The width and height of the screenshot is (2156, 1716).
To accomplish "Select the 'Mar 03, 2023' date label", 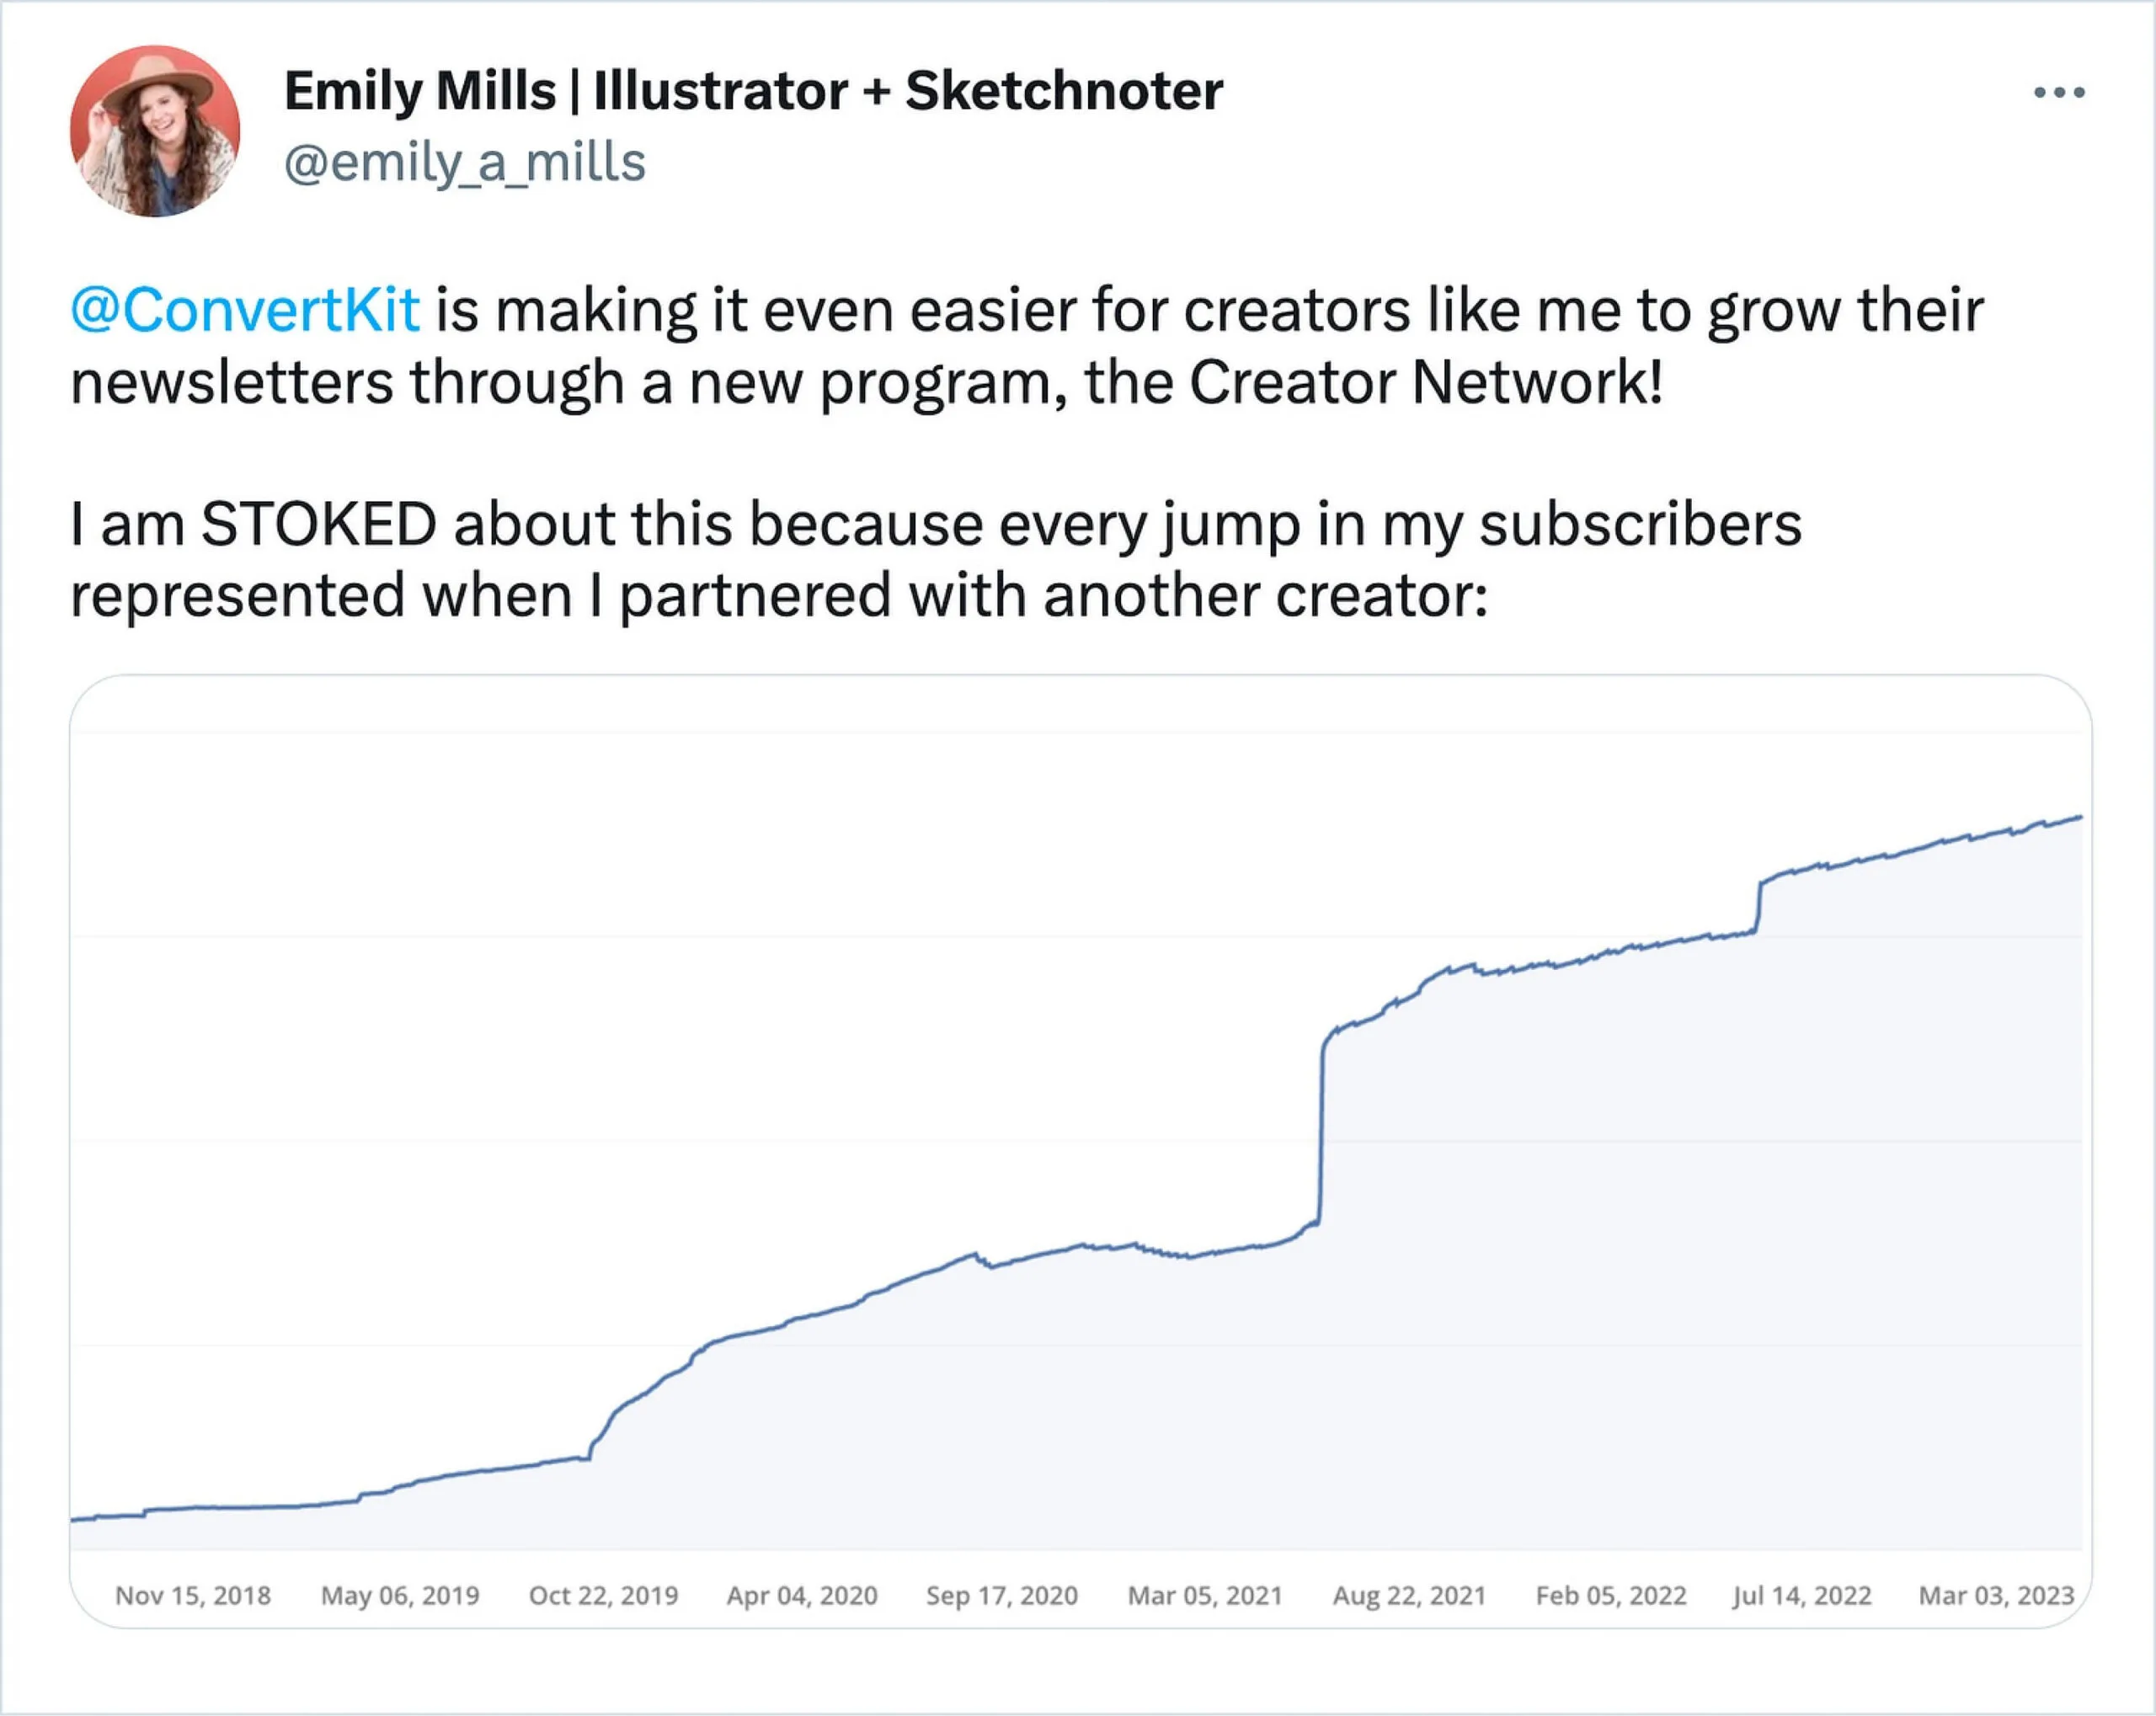I will coord(1996,1595).
